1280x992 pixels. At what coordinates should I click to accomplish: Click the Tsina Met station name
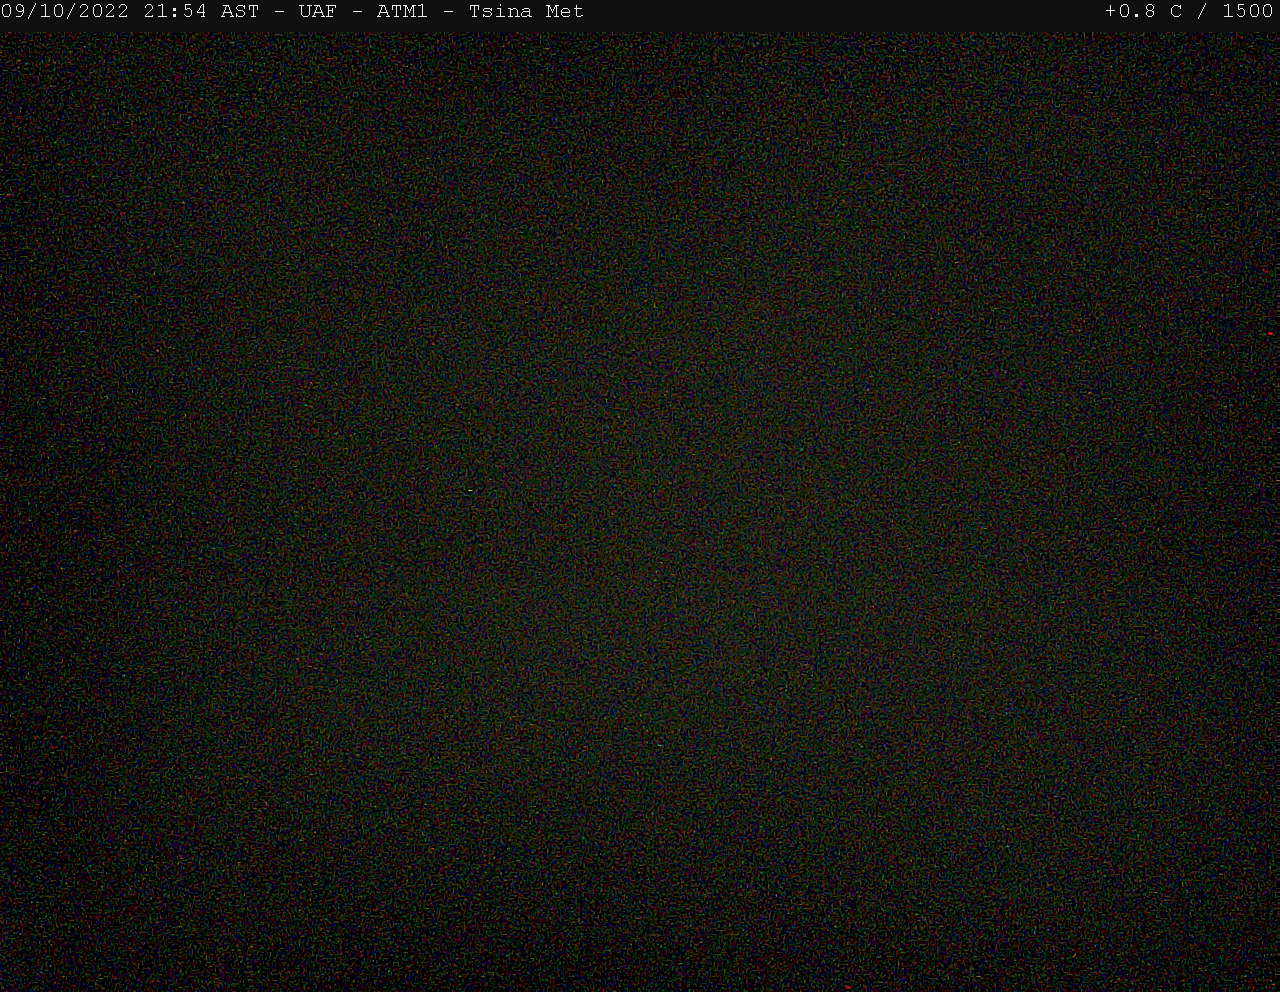(526, 12)
